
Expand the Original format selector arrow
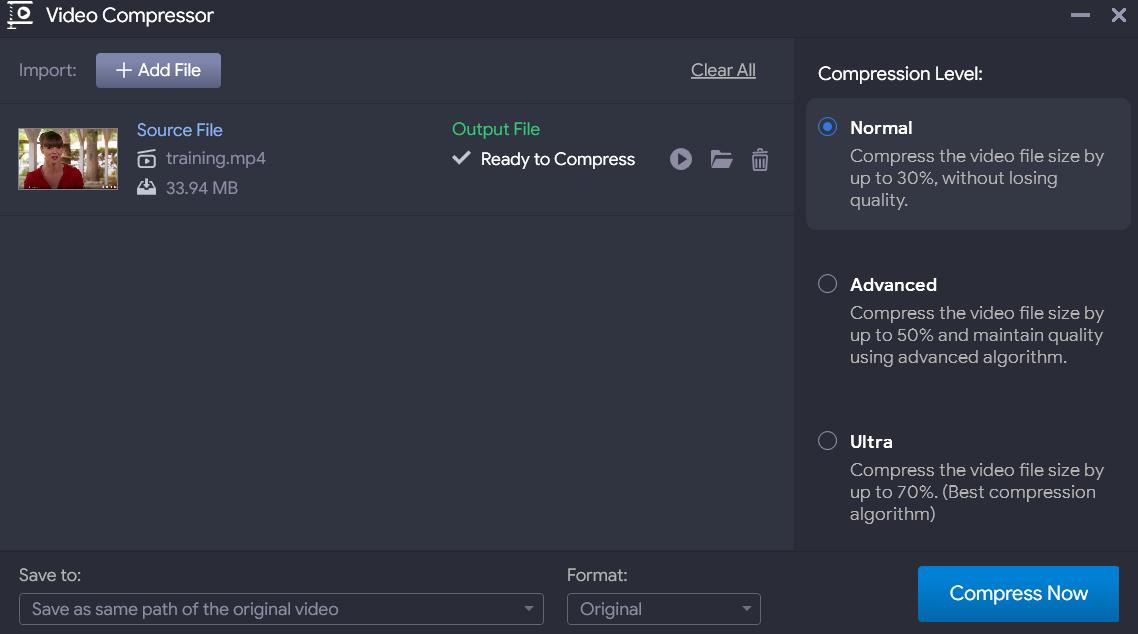click(x=745, y=609)
